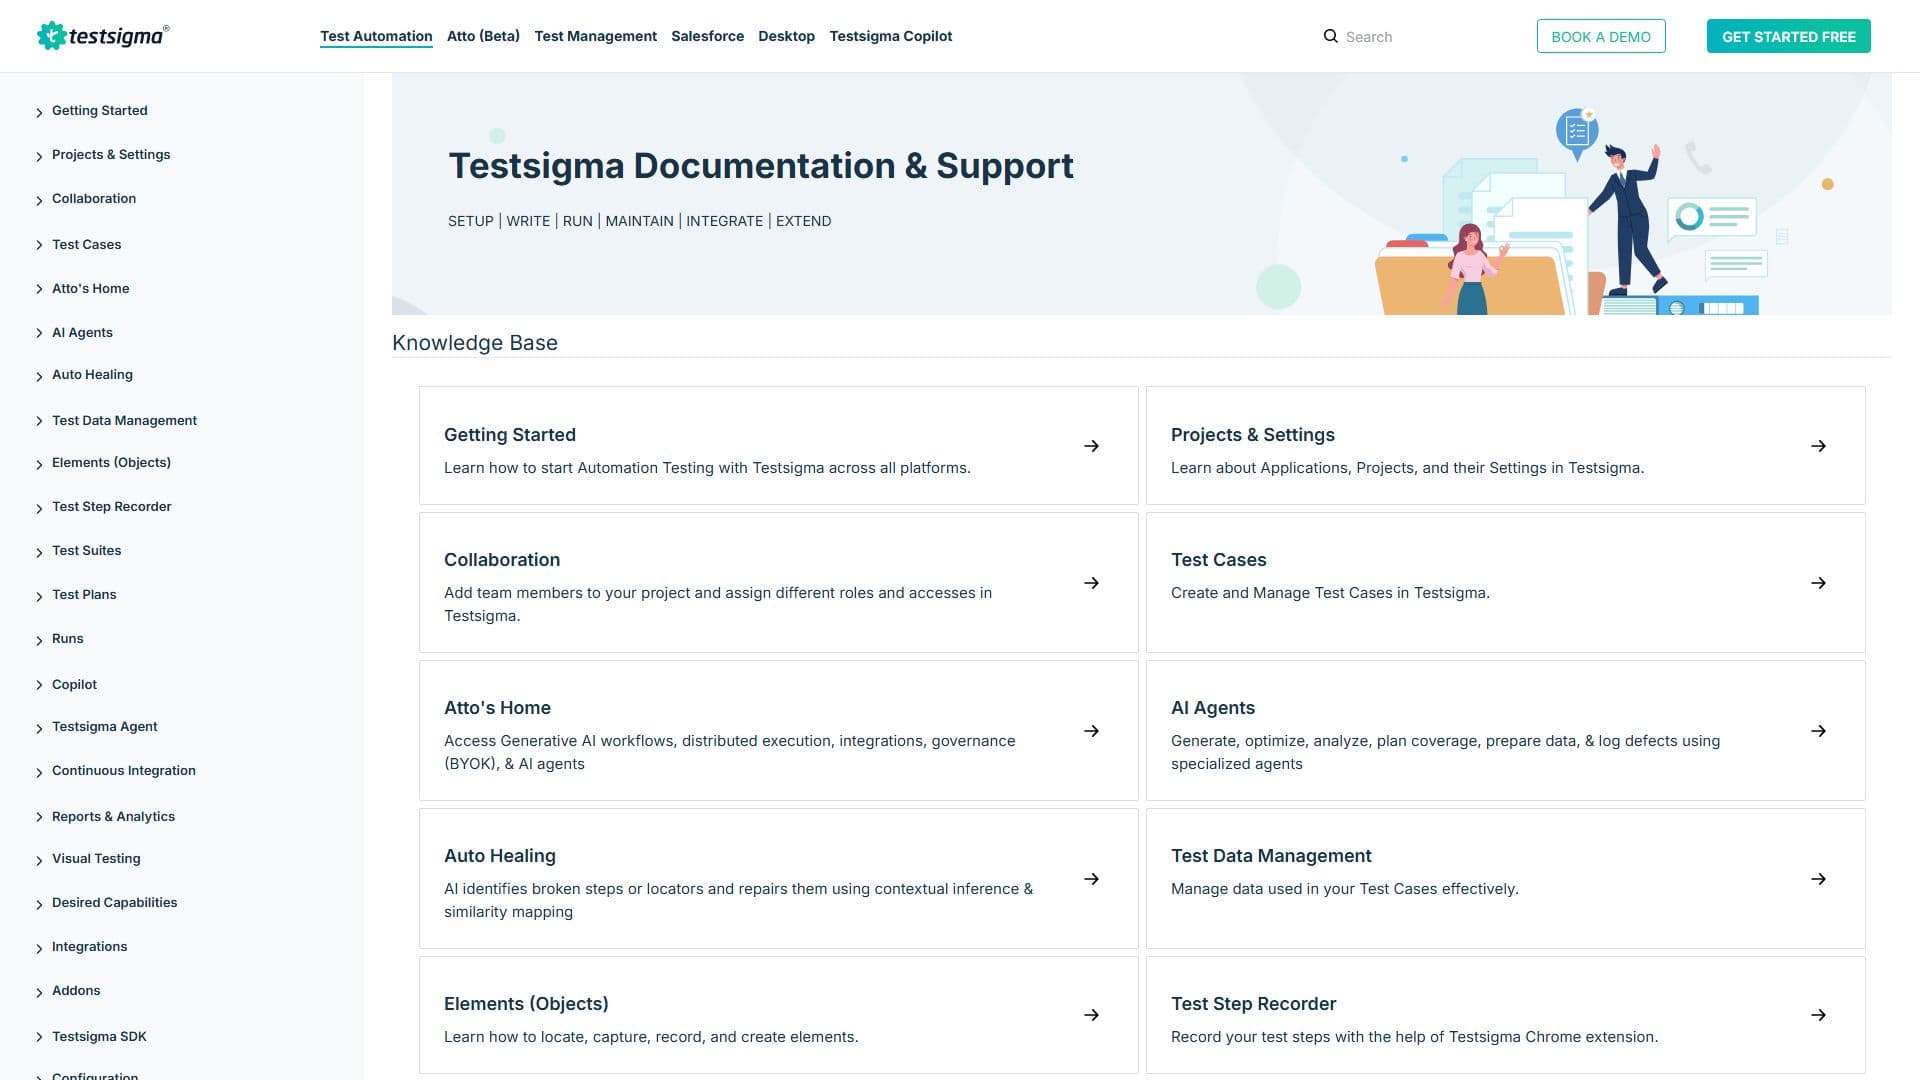Open the Test Data Management card title
The image size is (1920, 1080).
[1271, 856]
